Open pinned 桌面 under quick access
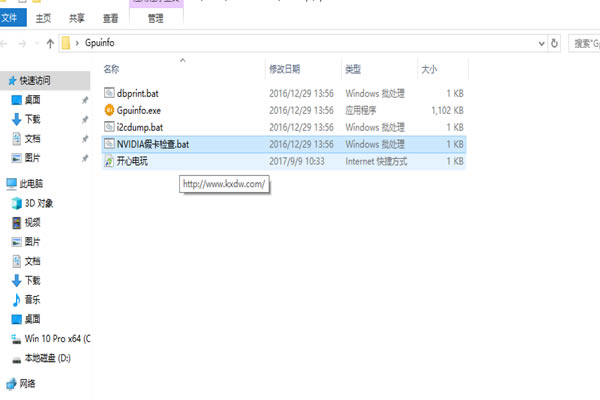600x400 pixels. [x=33, y=100]
